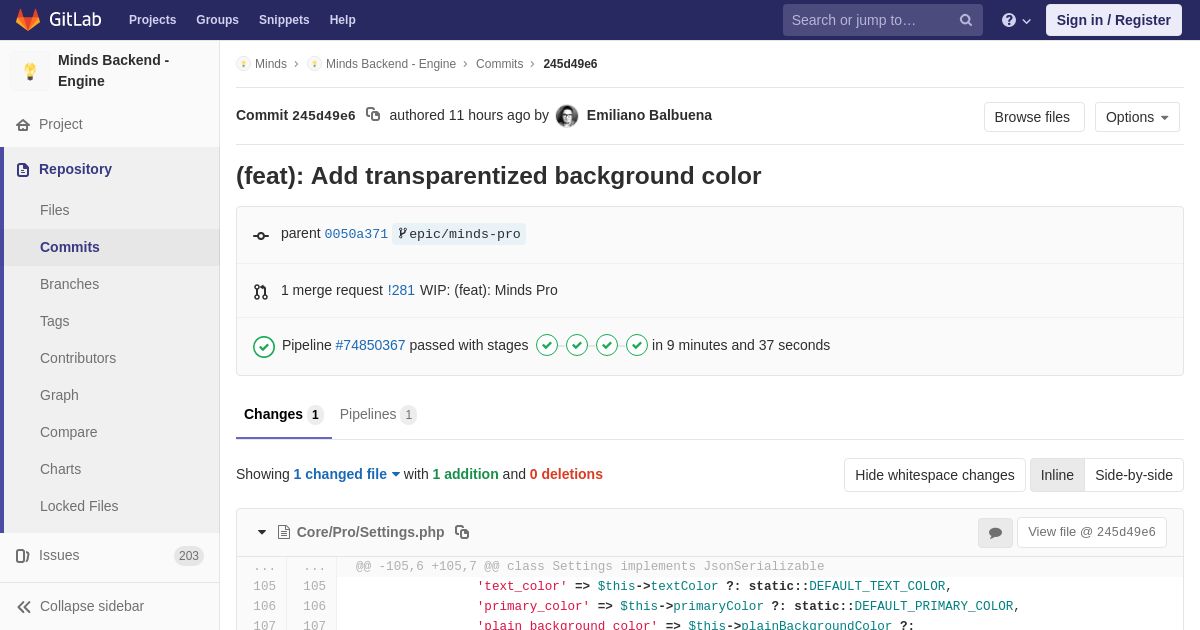The height and width of the screenshot is (630, 1200).
Task: Click Hide whitespace changes button
Action: pyautogui.click(x=935, y=475)
